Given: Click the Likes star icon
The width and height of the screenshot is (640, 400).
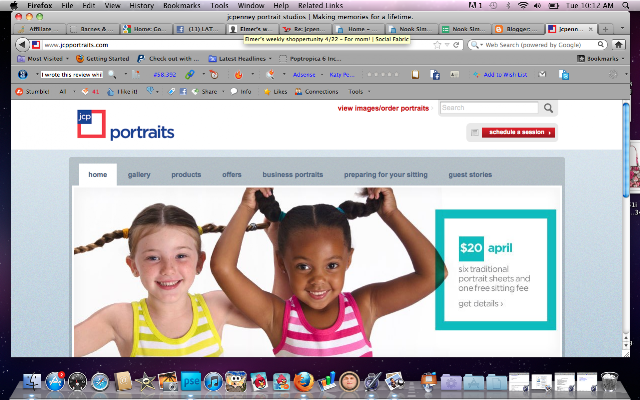Looking at the screenshot, I should [267, 92].
